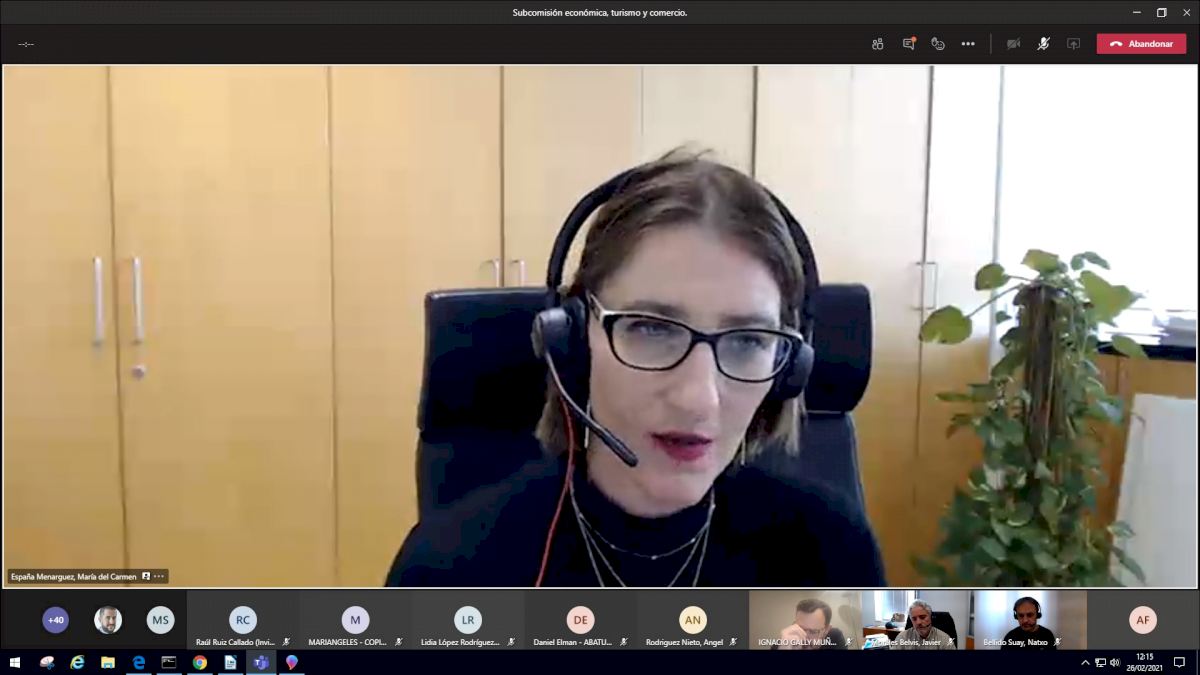This screenshot has height=675, width=1200.
Task: Select Raúl Ruiz Callado participant tile
Action: (243, 621)
